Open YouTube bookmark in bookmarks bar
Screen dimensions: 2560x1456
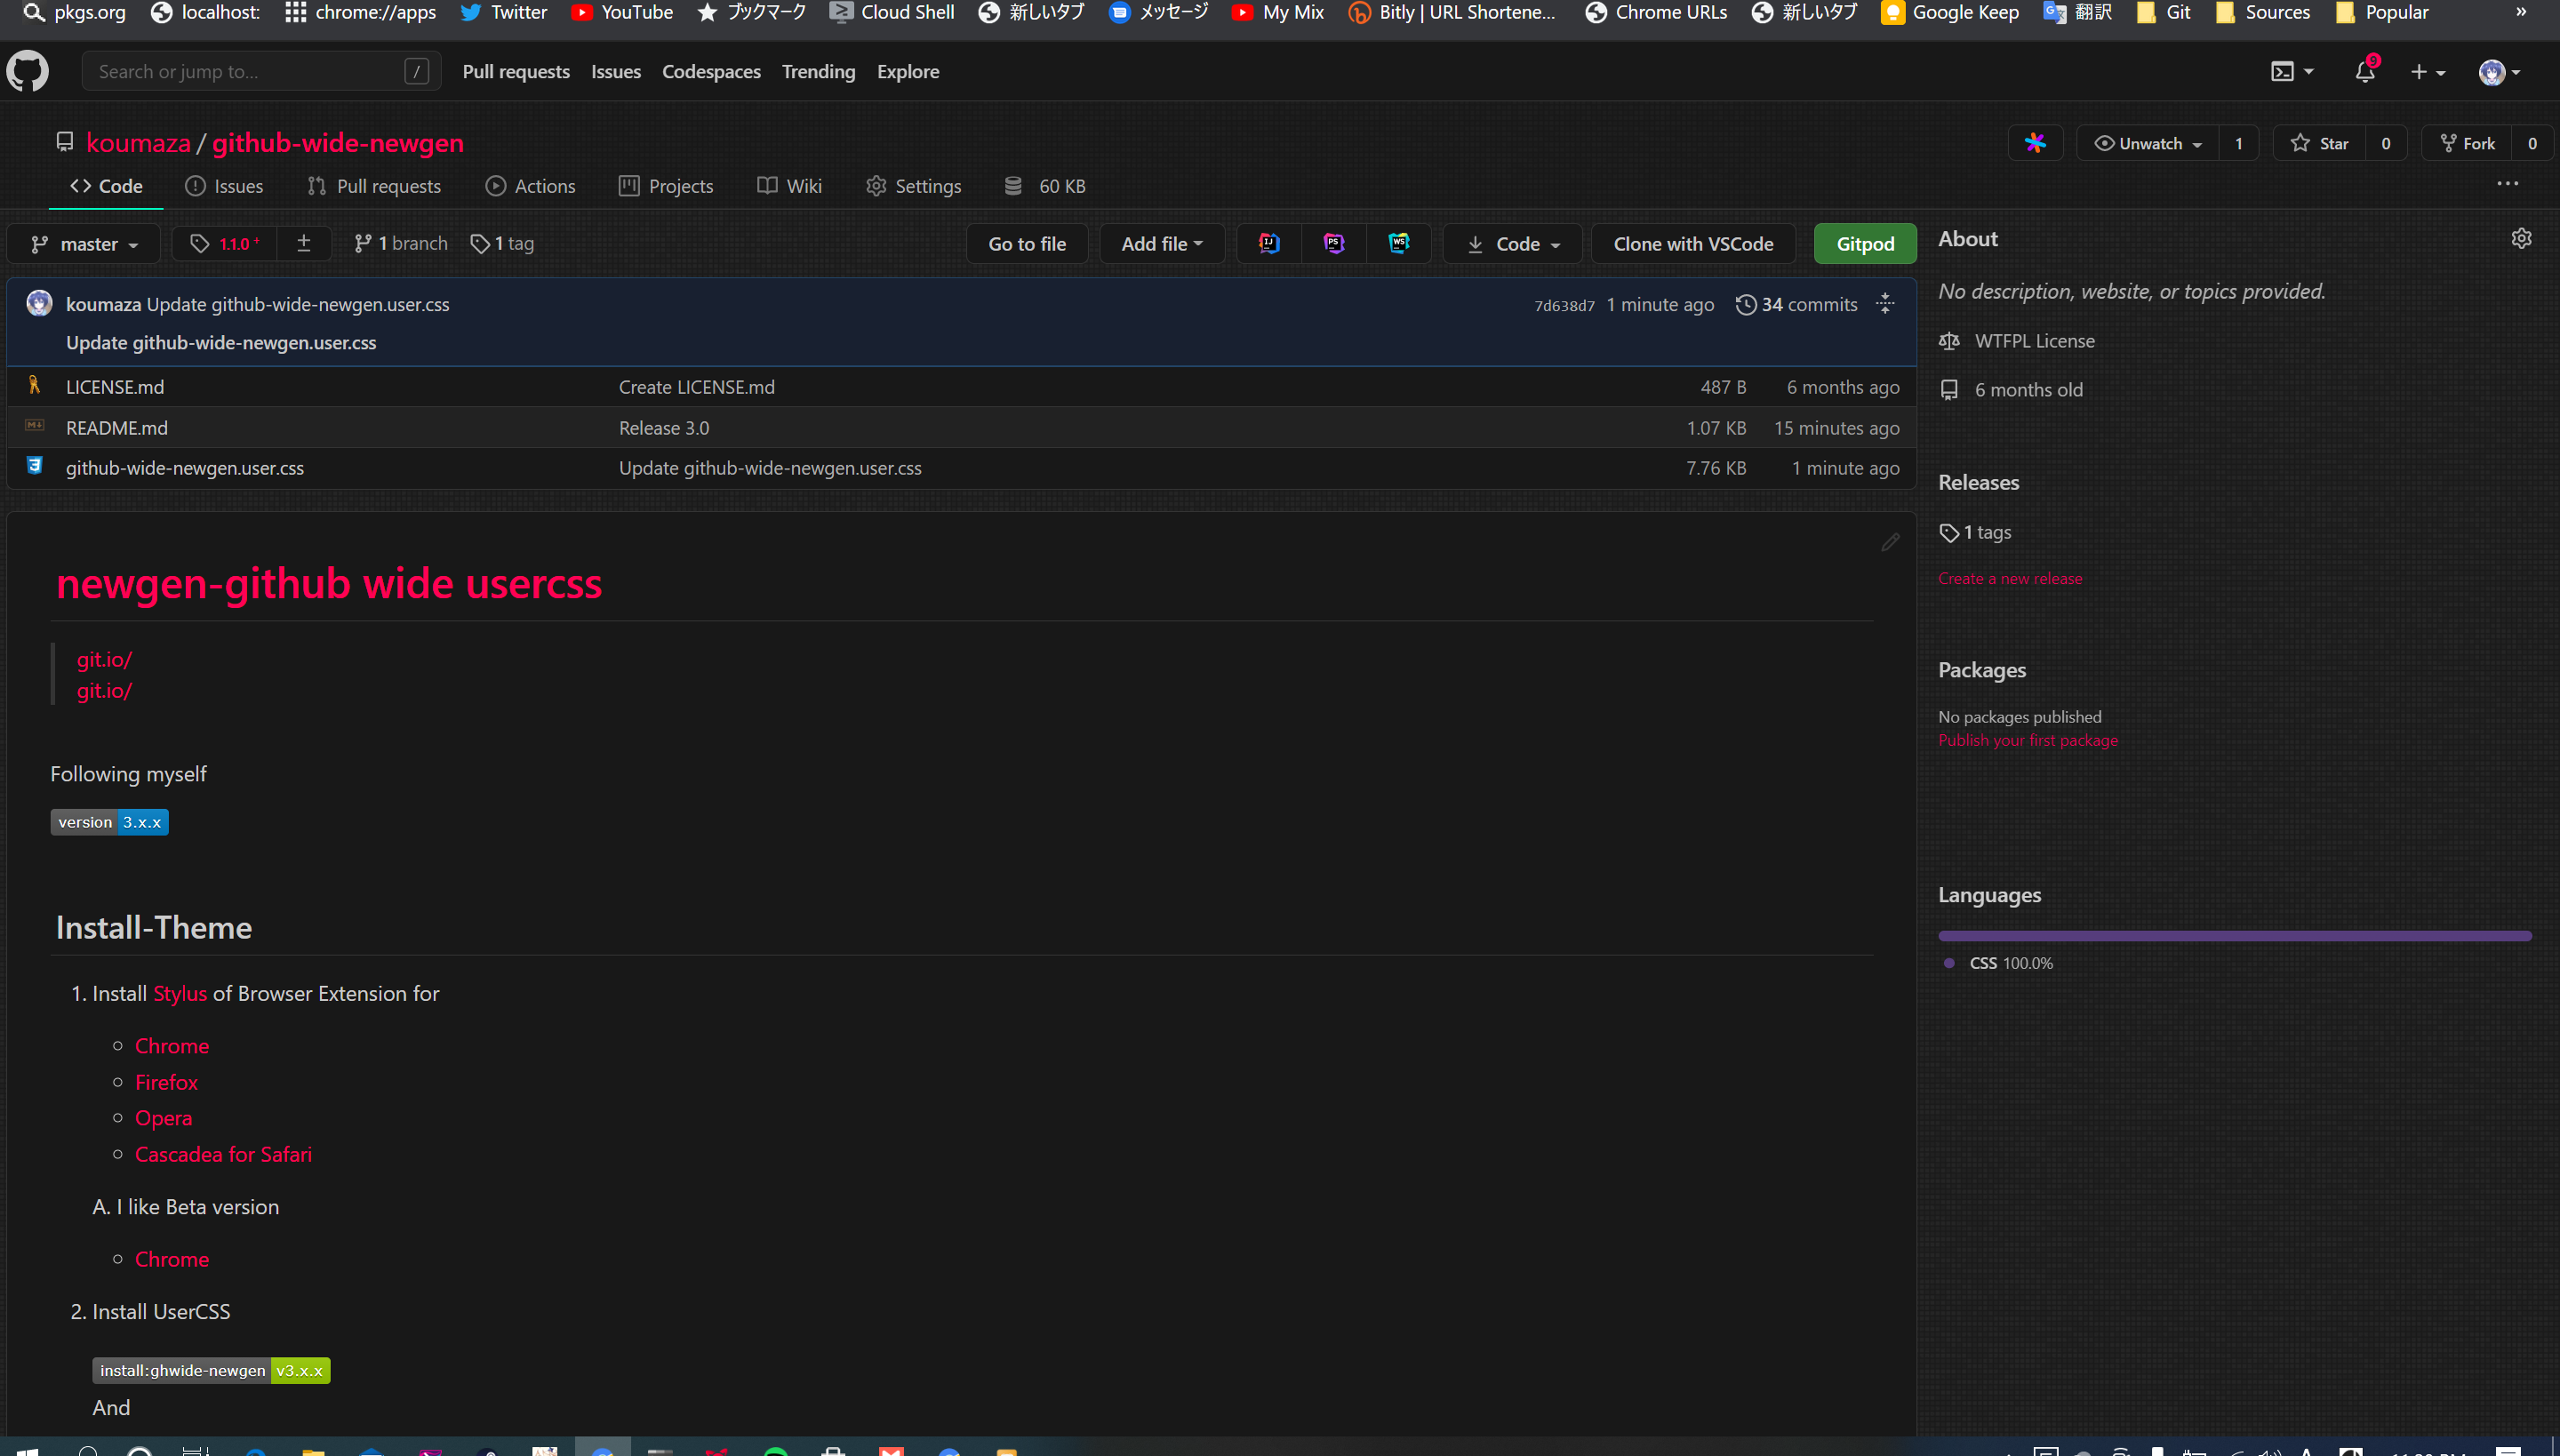pyautogui.click(x=621, y=12)
